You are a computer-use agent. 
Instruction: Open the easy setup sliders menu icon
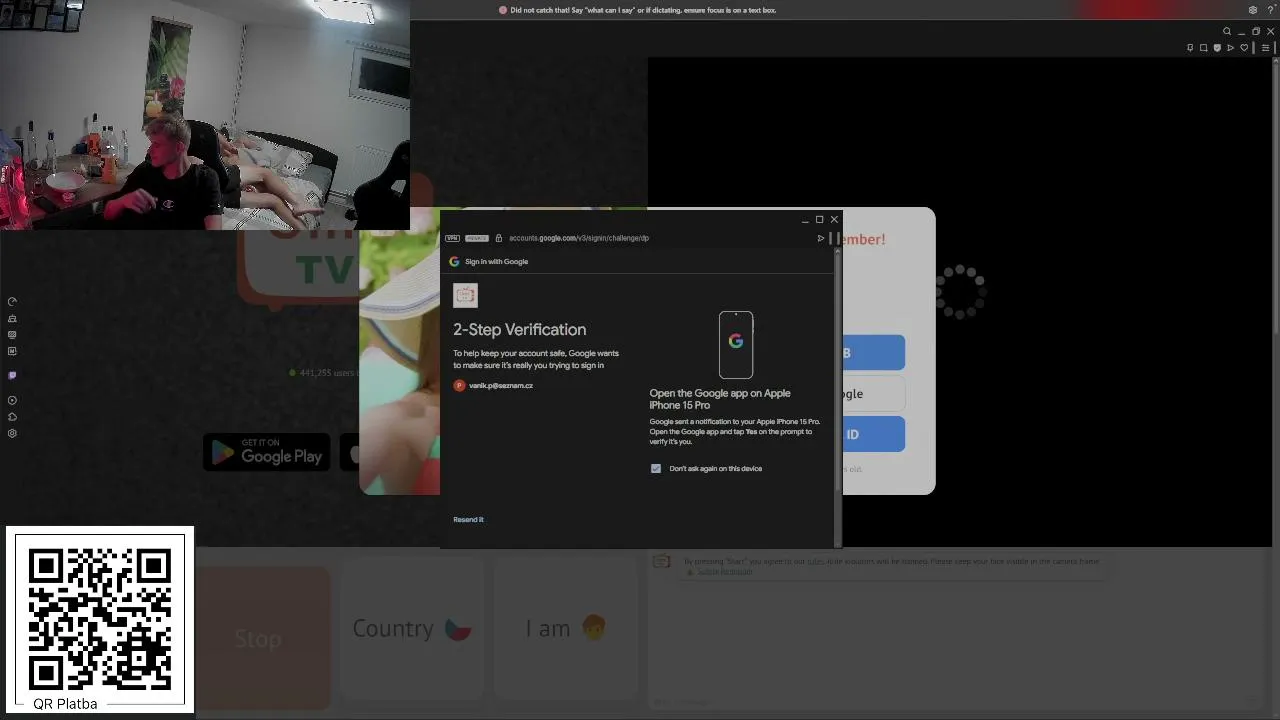[1265, 48]
